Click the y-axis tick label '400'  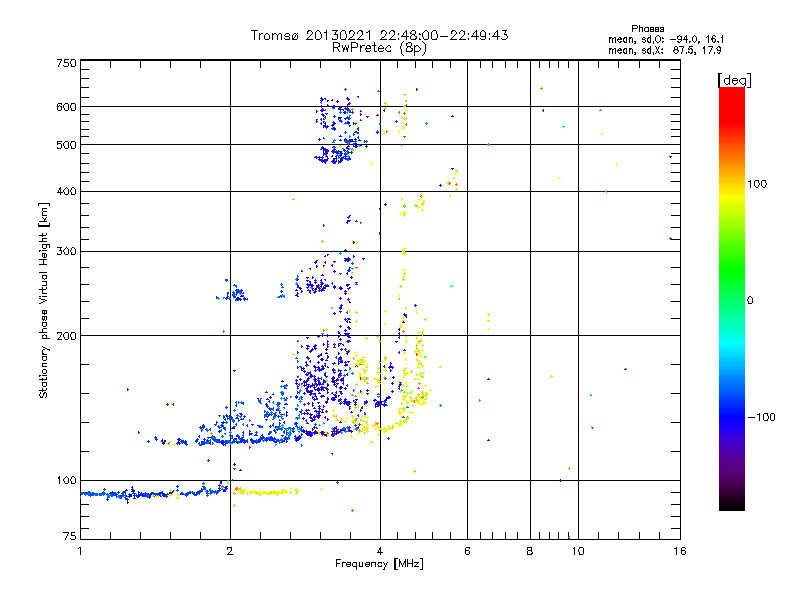66,192
